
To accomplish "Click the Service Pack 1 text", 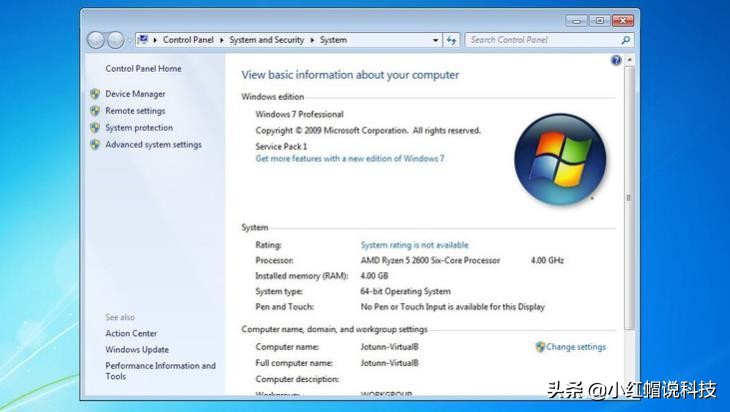I will (281, 146).
